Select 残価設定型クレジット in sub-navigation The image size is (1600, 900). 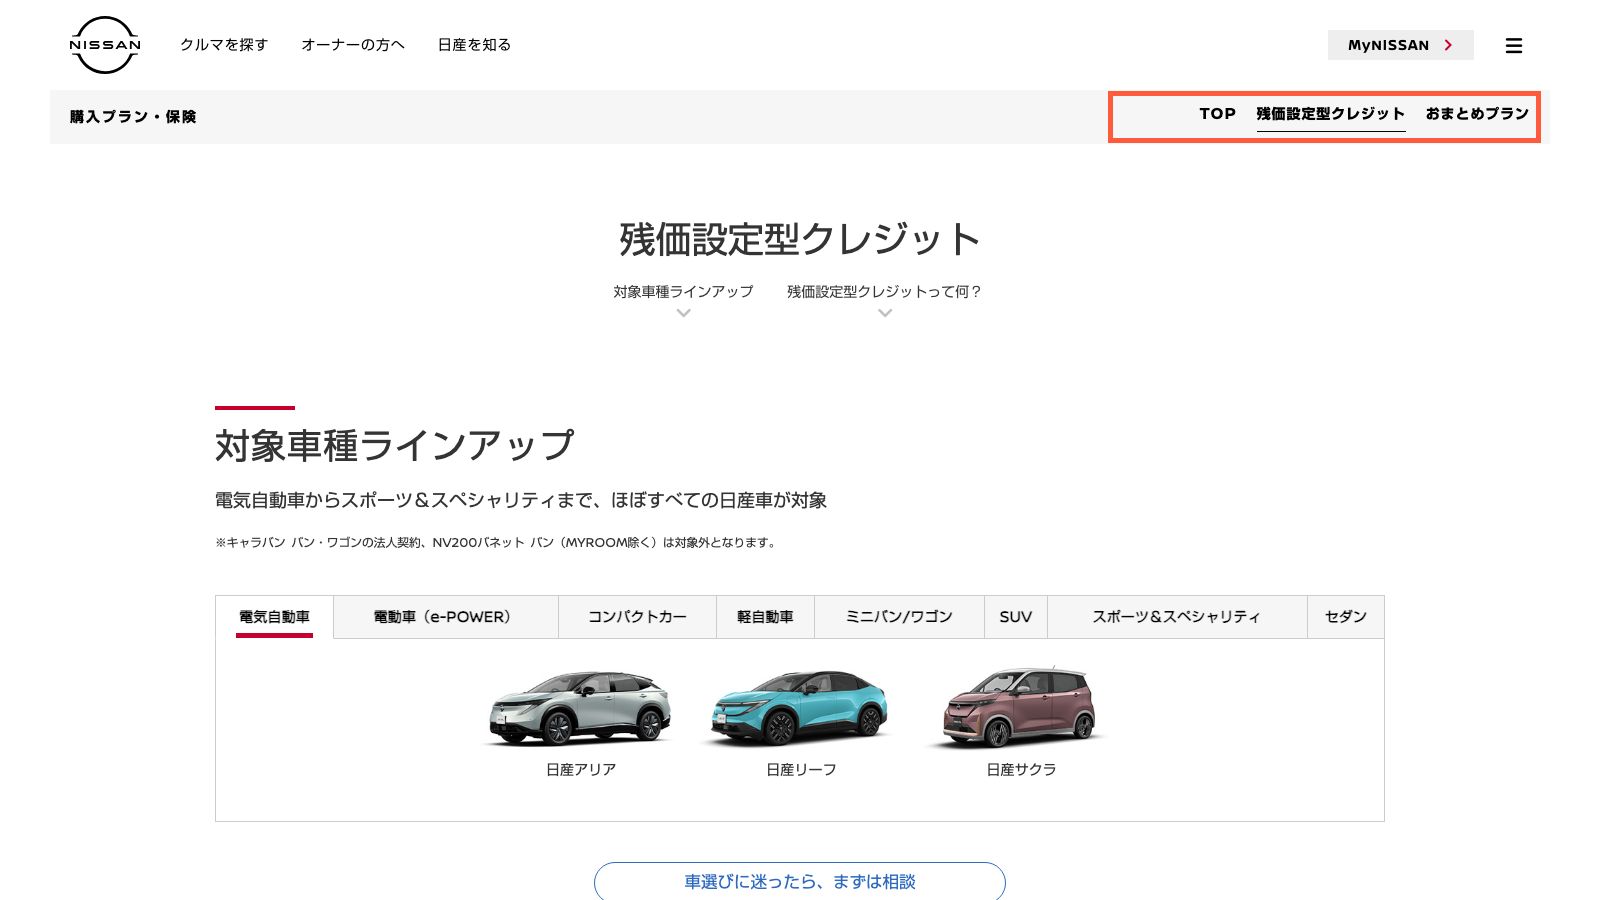click(x=1331, y=114)
